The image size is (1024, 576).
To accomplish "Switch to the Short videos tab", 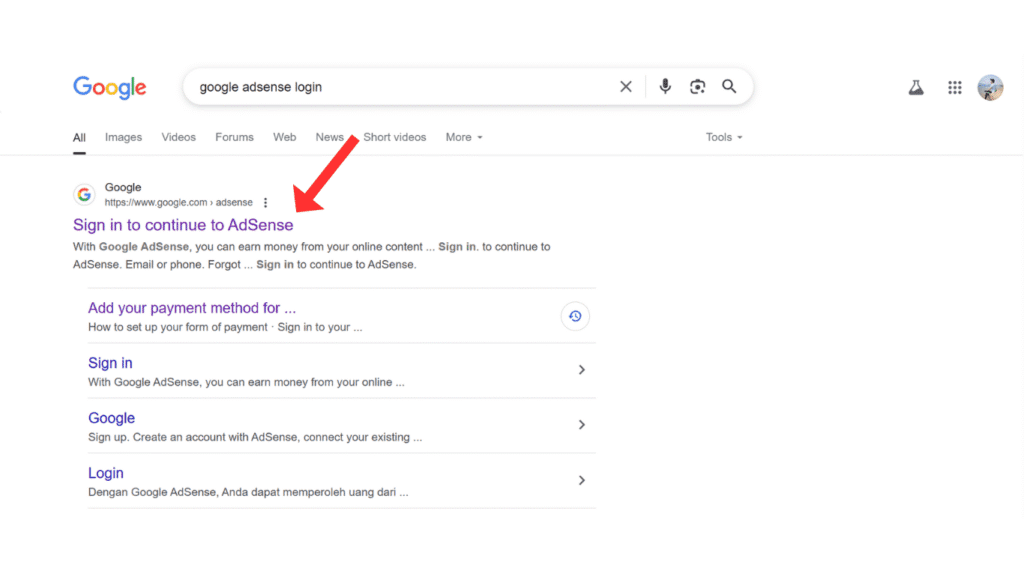I will (394, 137).
